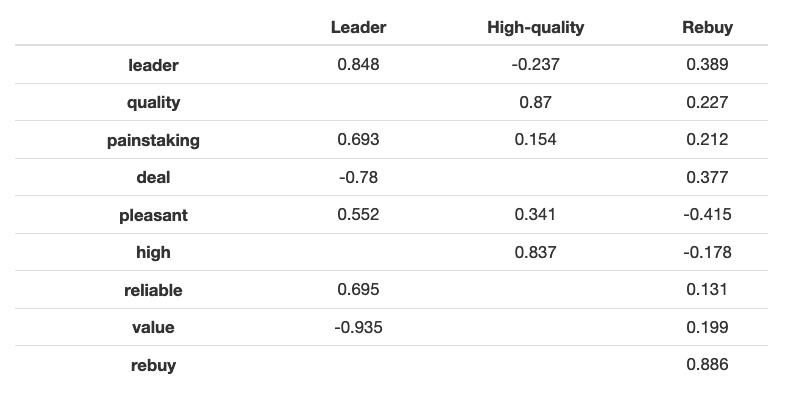Viewport: 795px width, 396px height.
Task: Select the cell showing 0.848
Action: coord(358,64)
